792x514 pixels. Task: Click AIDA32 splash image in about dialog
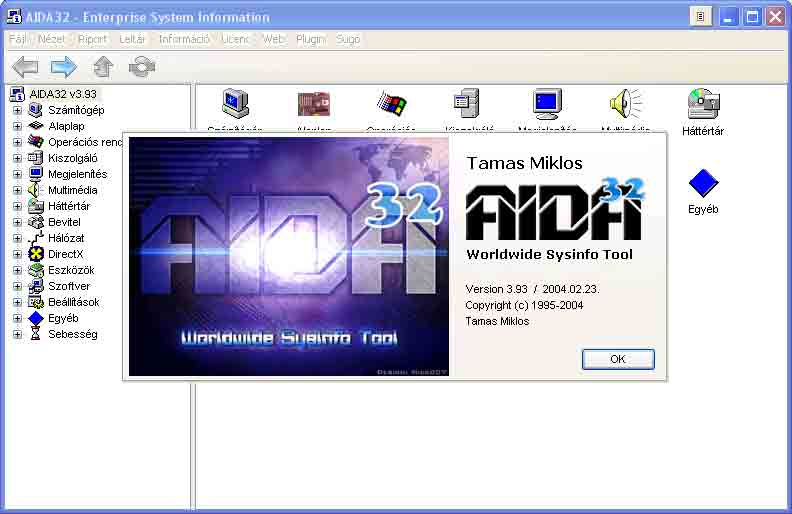(288, 256)
